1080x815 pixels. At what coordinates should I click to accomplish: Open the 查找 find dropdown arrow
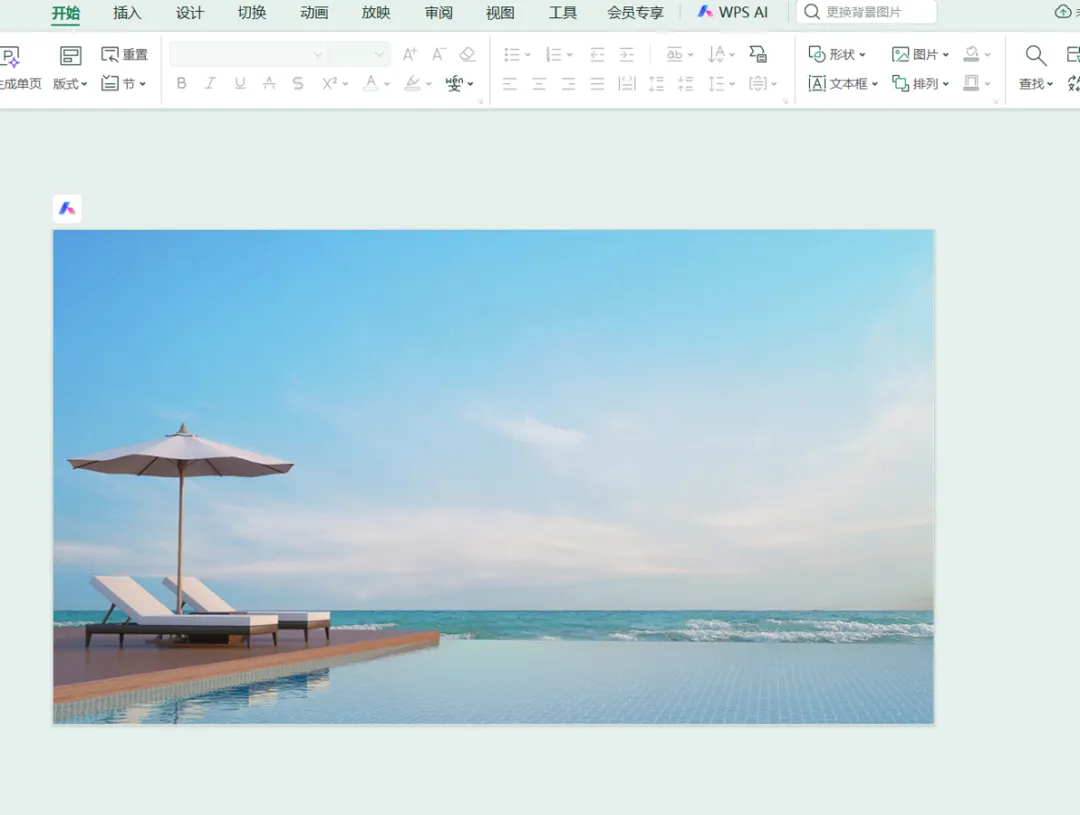pyautogui.click(x=1050, y=84)
